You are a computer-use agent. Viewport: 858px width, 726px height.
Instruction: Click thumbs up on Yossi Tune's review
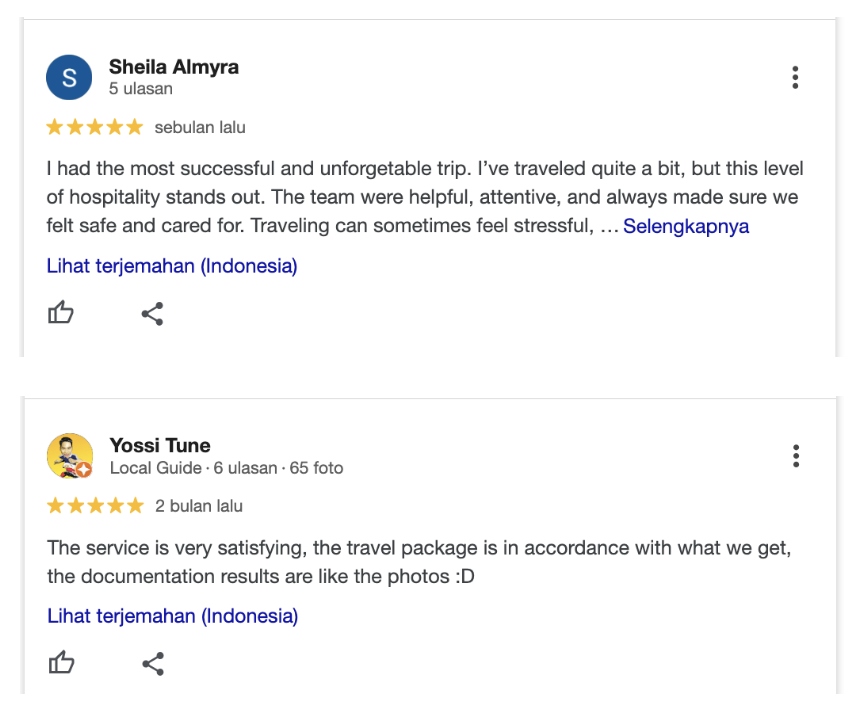[61, 663]
